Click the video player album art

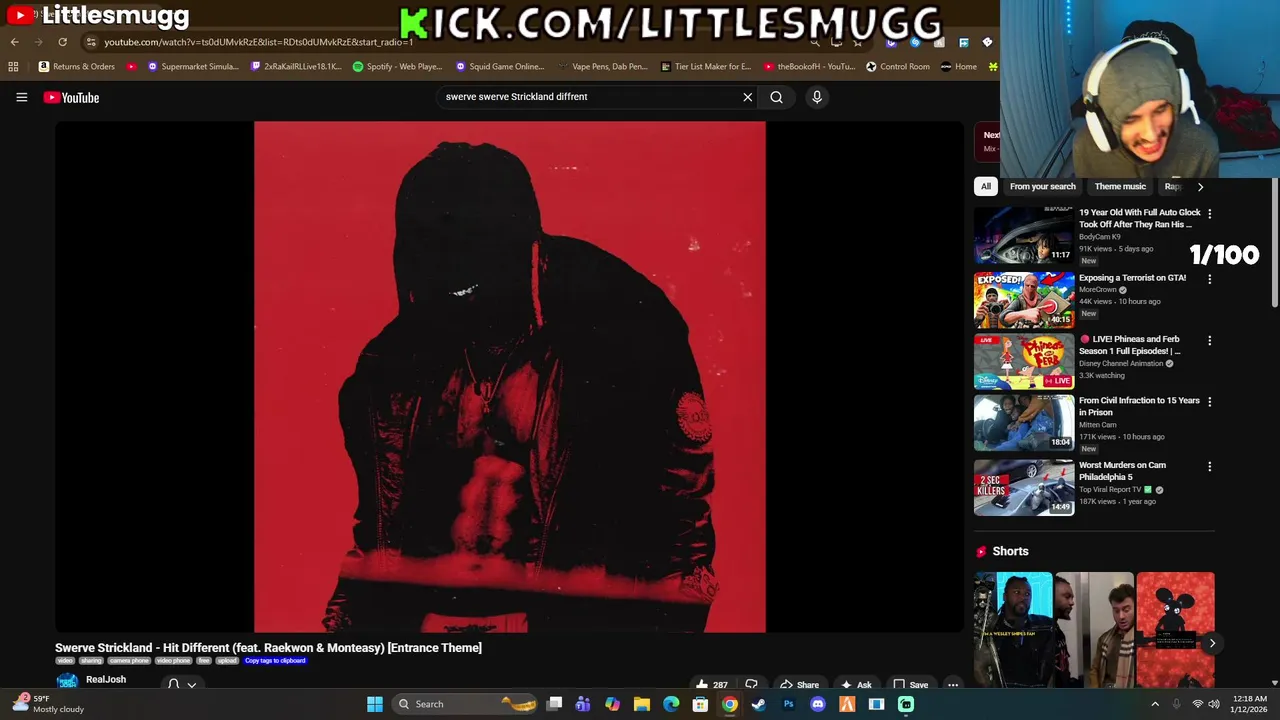click(x=510, y=377)
